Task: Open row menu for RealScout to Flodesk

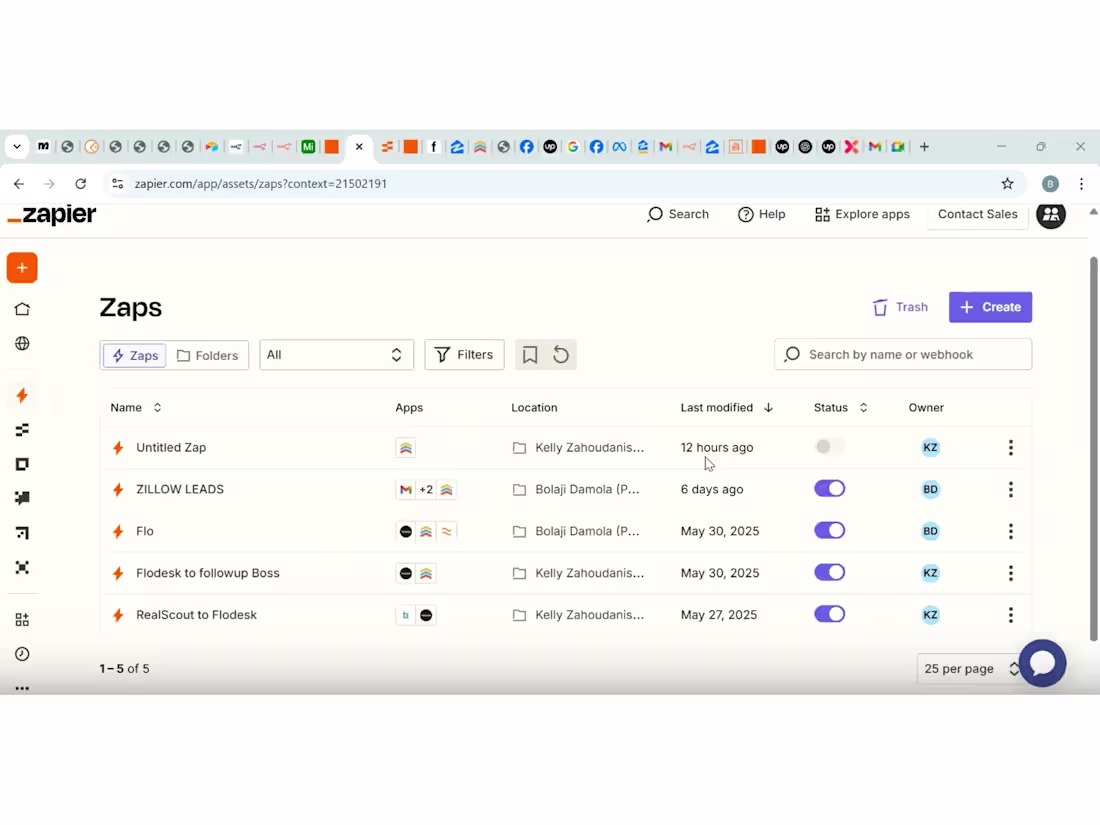Action: click(1010, 615)
